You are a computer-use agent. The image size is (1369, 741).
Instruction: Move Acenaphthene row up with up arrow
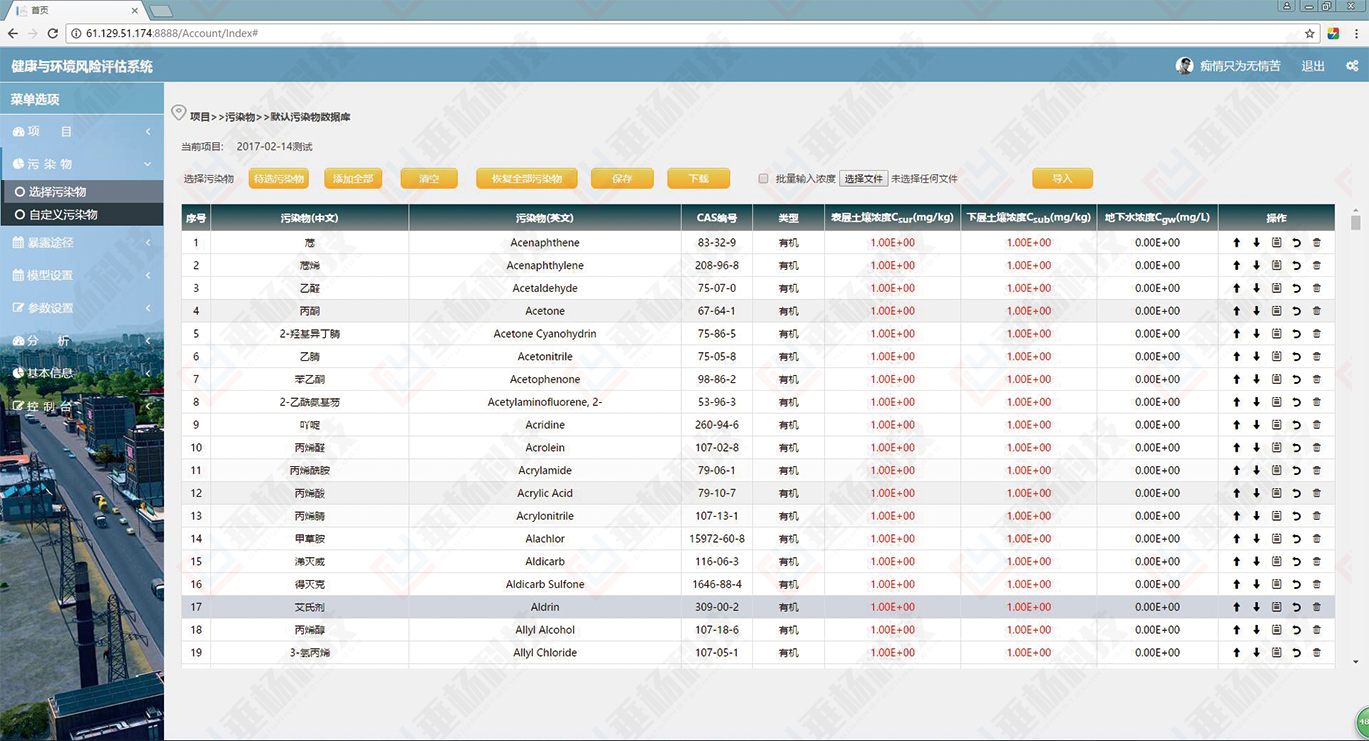point(1236,243)
